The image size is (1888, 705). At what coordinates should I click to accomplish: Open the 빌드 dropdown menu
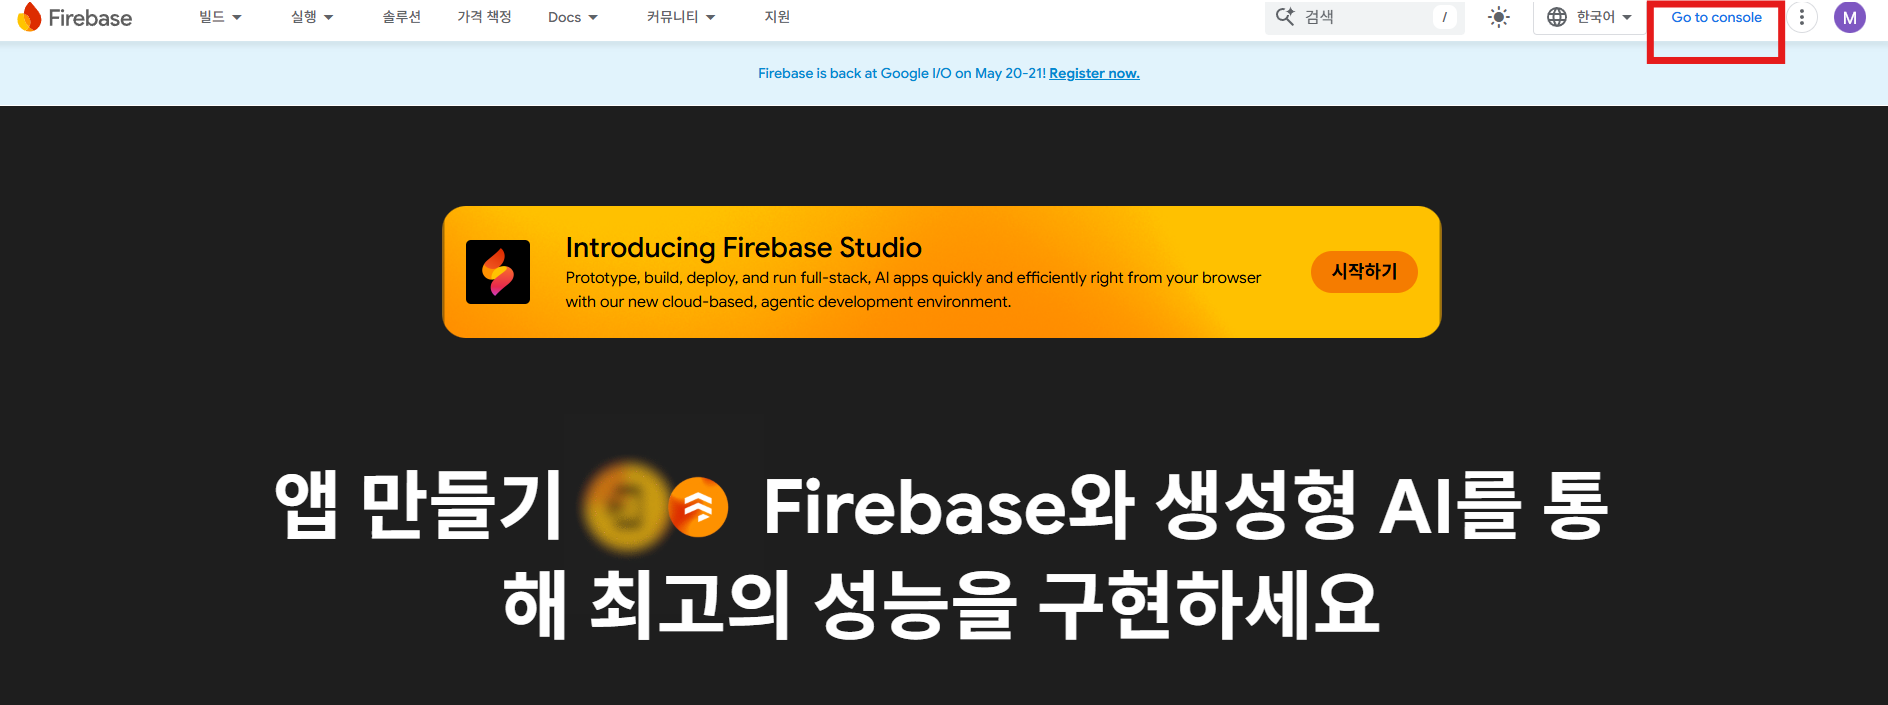tap(220, 17)
